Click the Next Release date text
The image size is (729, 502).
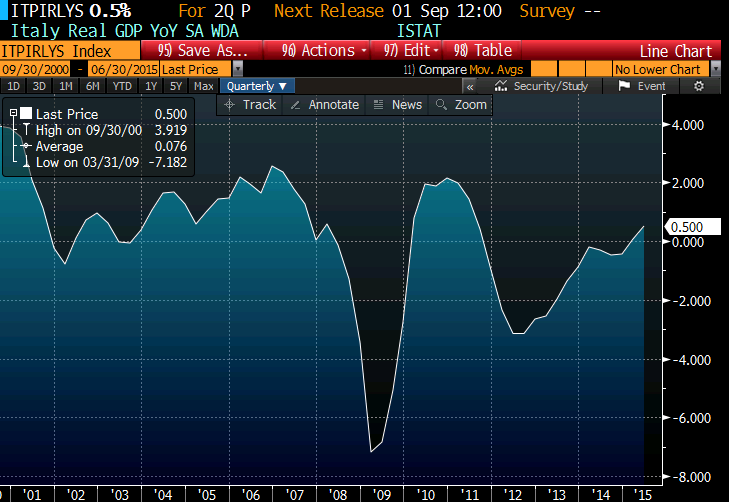[x=447, y=11]
